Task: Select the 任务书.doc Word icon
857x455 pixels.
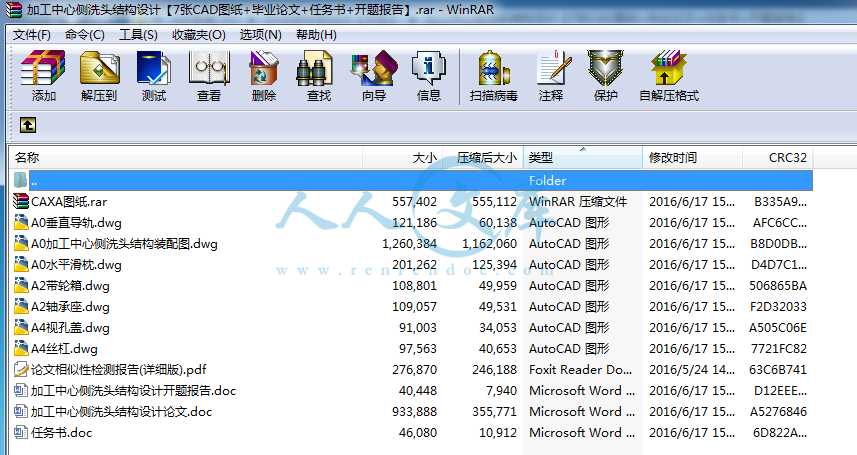Action: [x=21, y=433]
